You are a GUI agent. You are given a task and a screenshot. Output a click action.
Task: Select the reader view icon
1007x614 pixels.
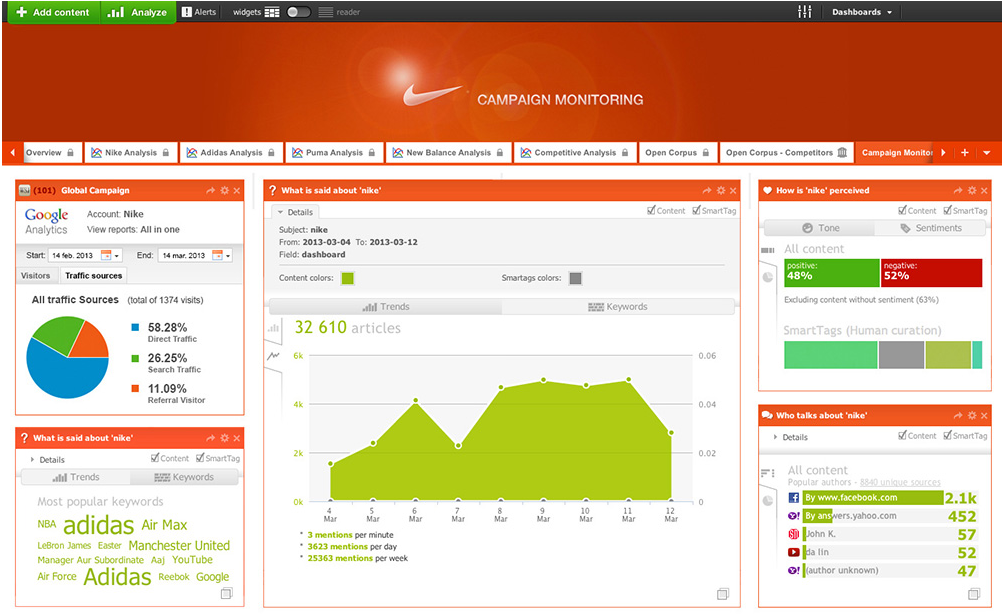tap(326, 12)
